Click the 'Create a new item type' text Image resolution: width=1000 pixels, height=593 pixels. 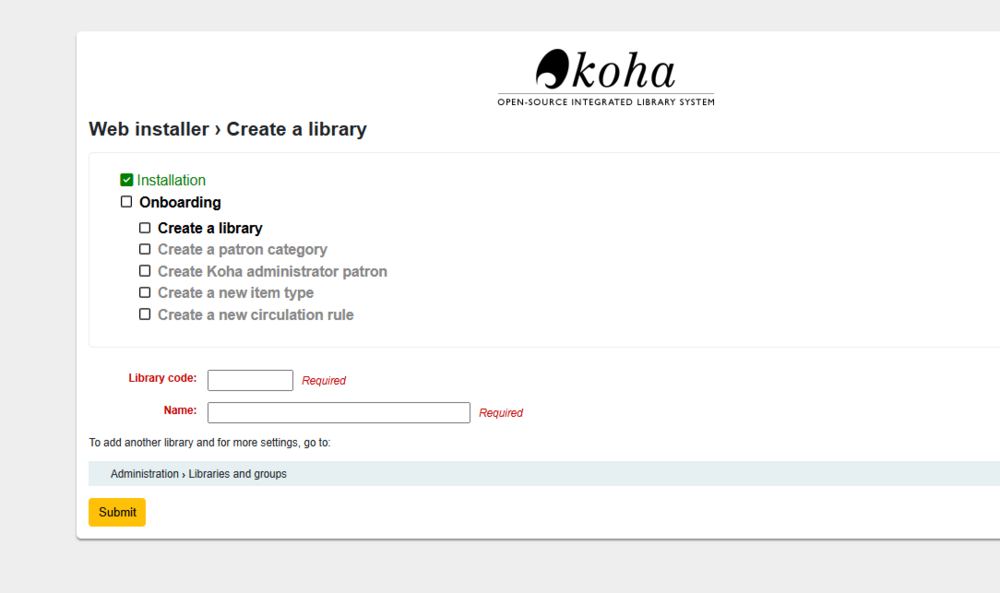coord(235,293)
